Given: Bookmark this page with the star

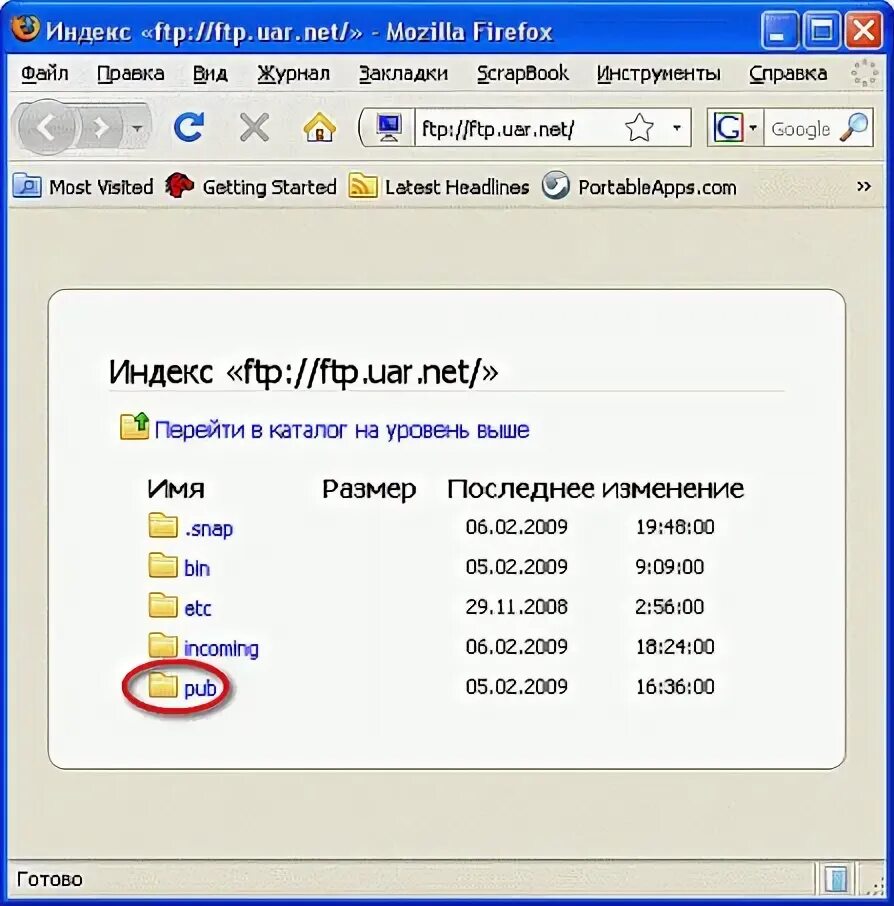Looking at the screenshot, I should click(x=639, y=128).
